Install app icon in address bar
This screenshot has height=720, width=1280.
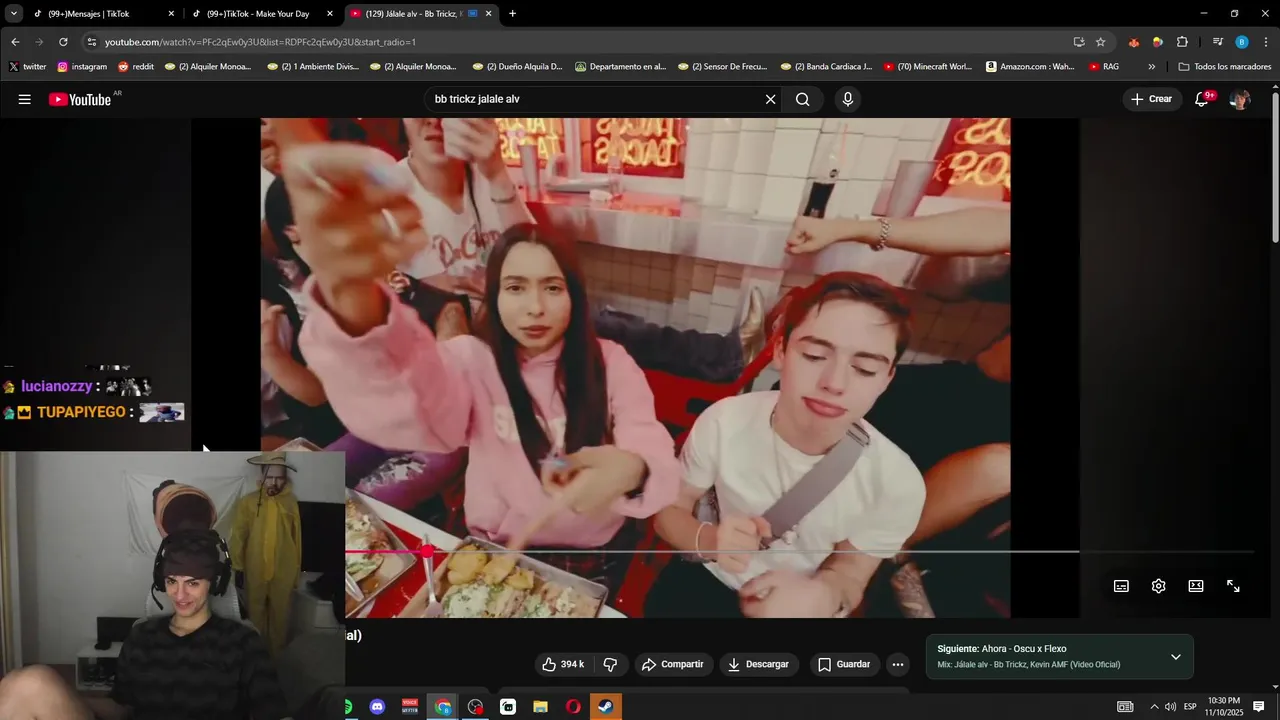1078,42
